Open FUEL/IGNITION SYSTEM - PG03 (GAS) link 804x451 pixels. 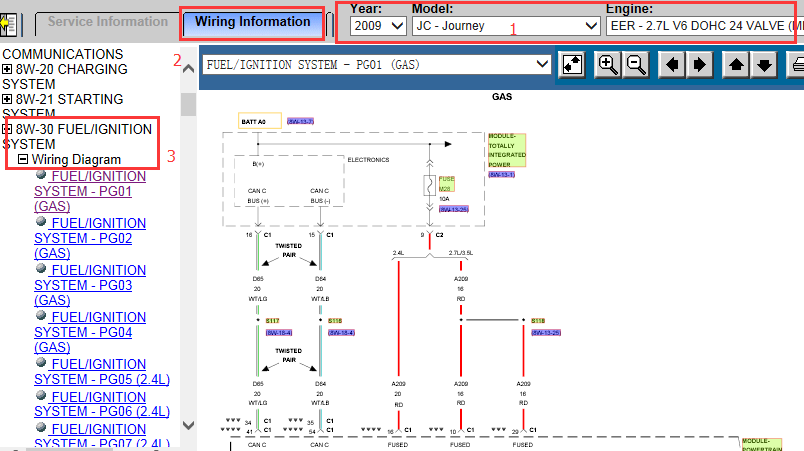(90, 285)
